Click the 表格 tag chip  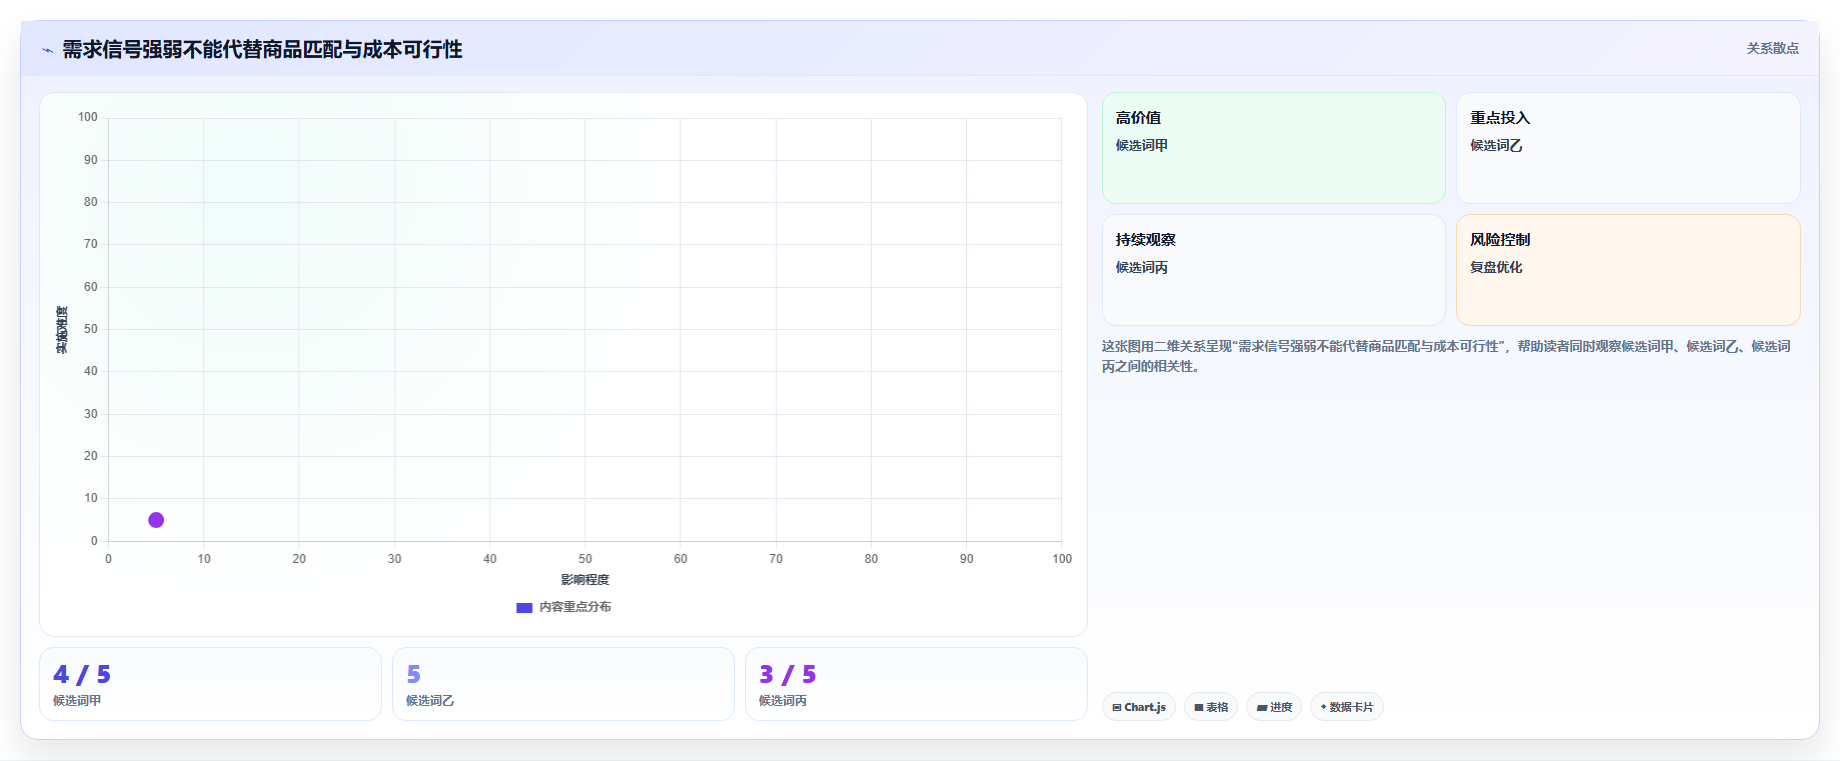(1211, 707)
